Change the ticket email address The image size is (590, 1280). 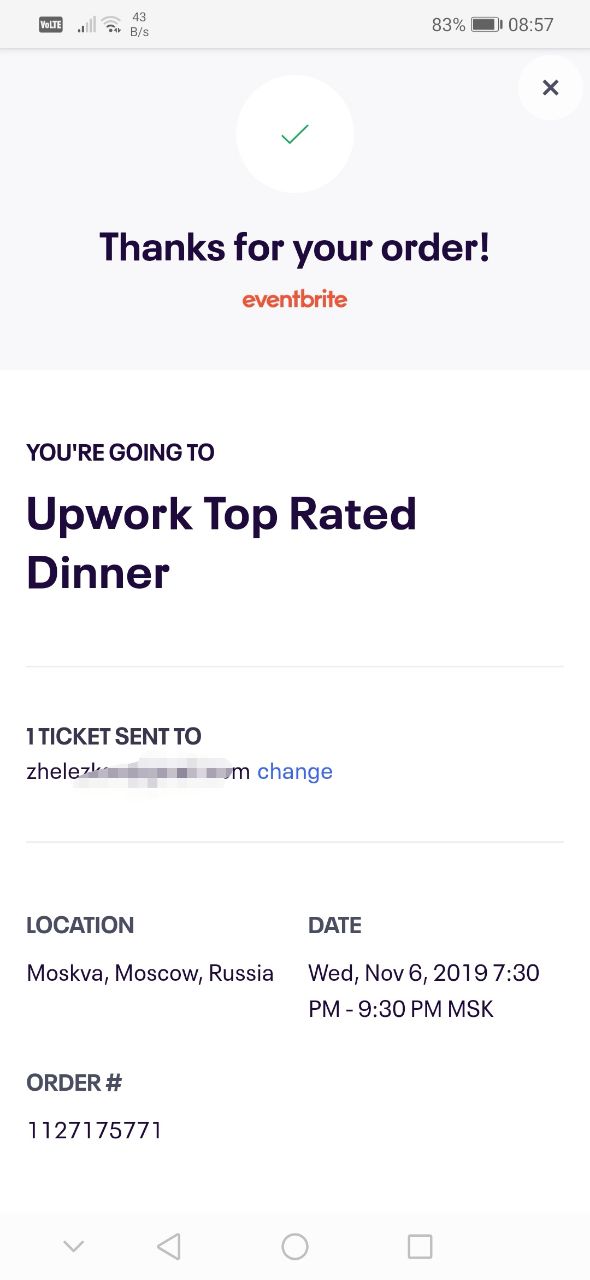pyautogui.click(x=295, y=772)
